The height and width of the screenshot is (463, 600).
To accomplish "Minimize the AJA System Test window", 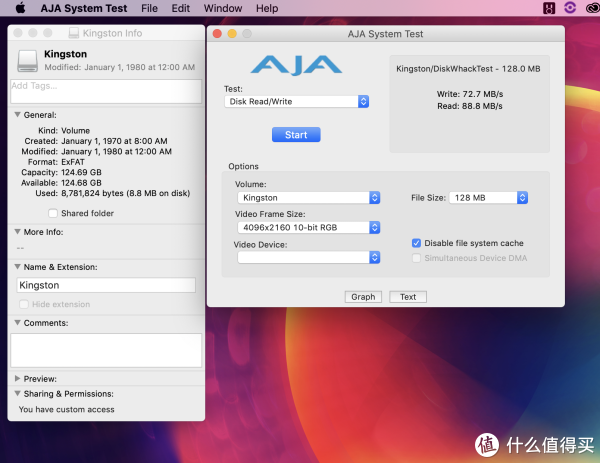I will pos(232,34).
